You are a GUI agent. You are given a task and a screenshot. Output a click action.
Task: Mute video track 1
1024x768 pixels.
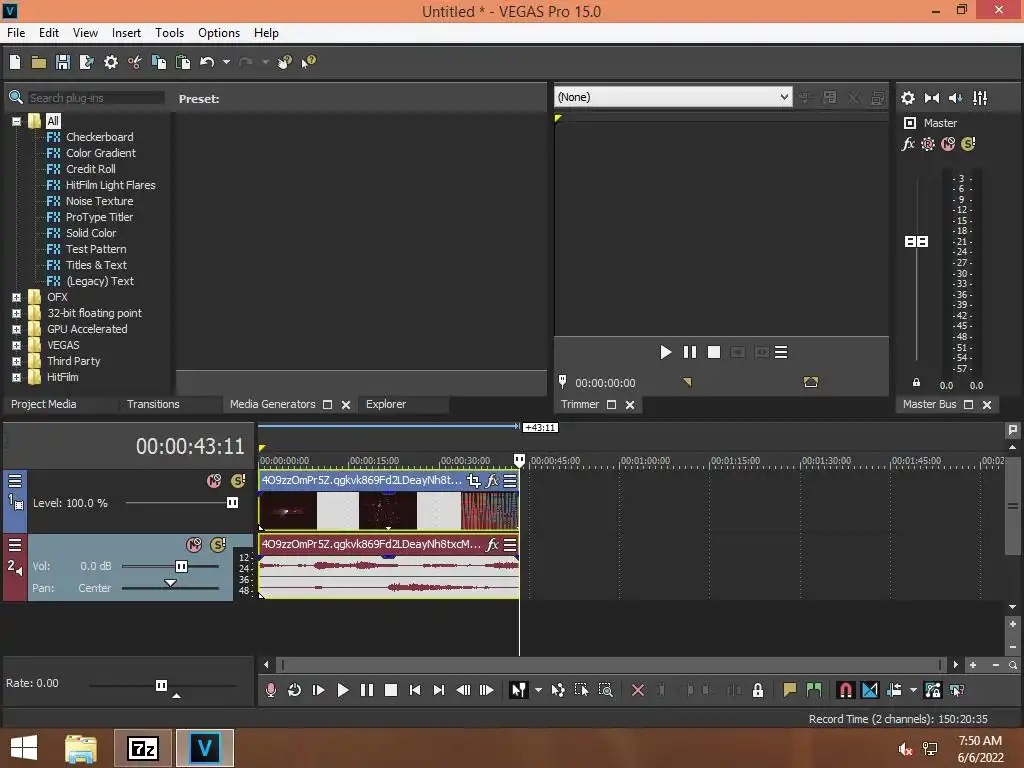214,481
